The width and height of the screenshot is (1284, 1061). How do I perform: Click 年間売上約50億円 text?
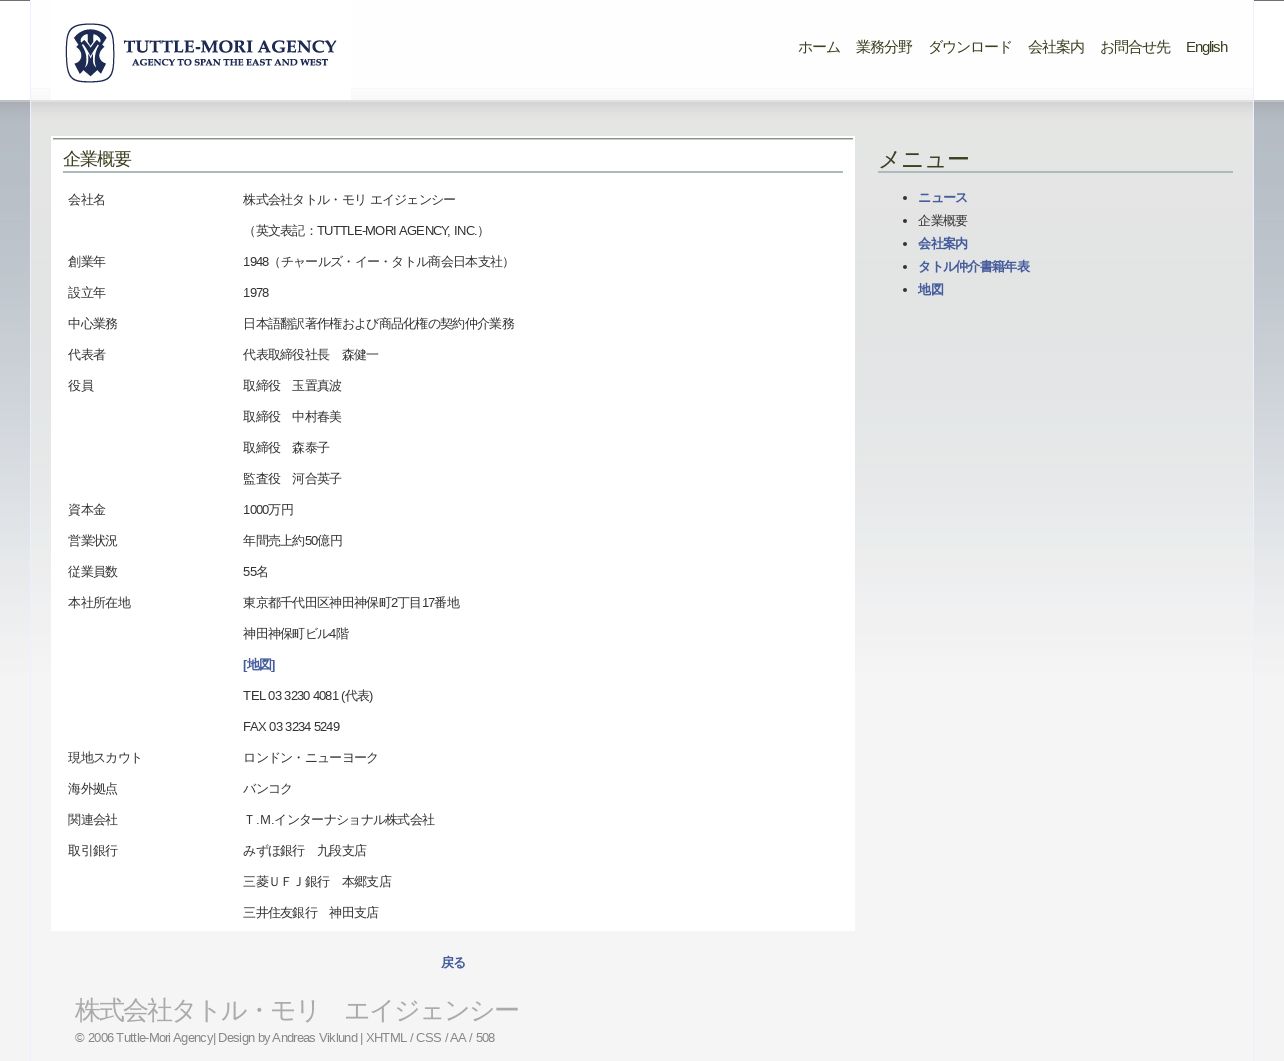[x=293, y=541]
